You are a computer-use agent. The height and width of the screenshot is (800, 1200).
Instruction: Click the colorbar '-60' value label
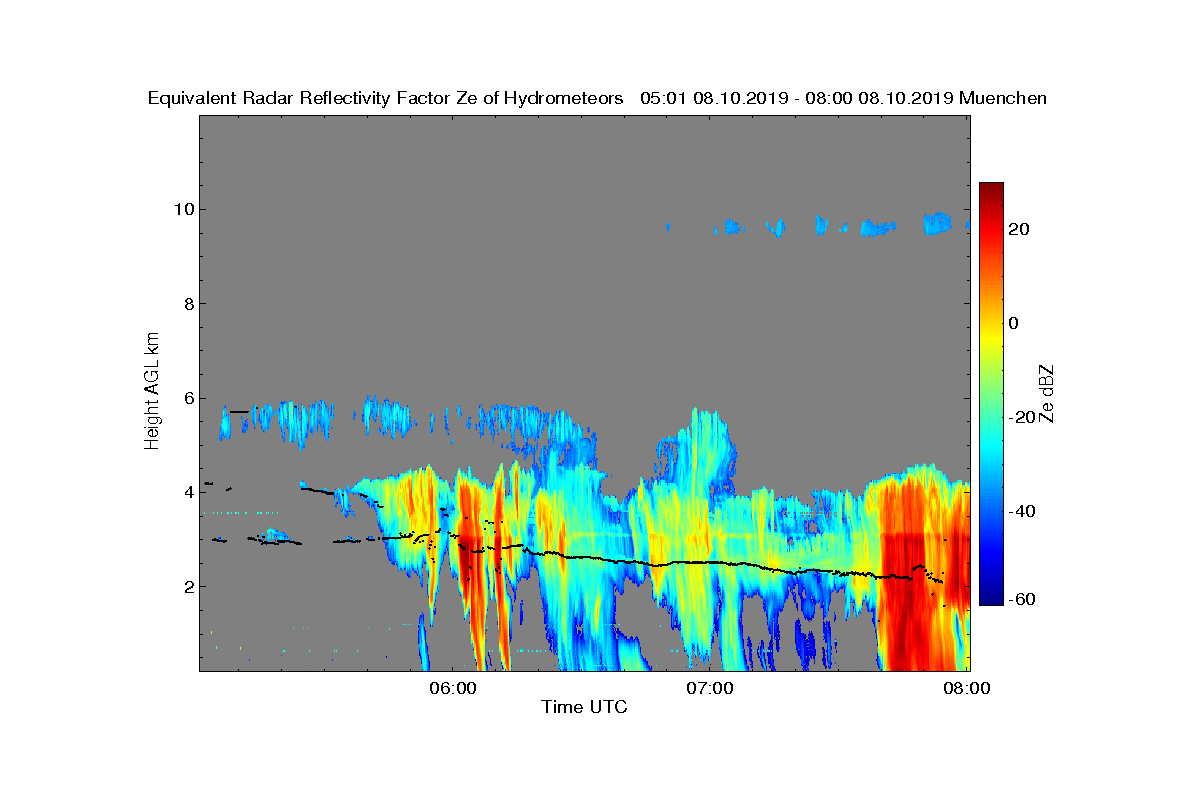pyautogui.click(x=1022, y=600)
